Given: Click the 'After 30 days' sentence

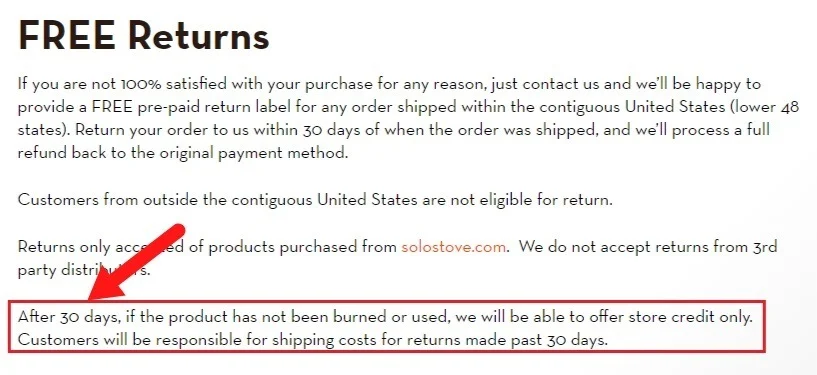Looking at the screenshot, I should [386, 317].
